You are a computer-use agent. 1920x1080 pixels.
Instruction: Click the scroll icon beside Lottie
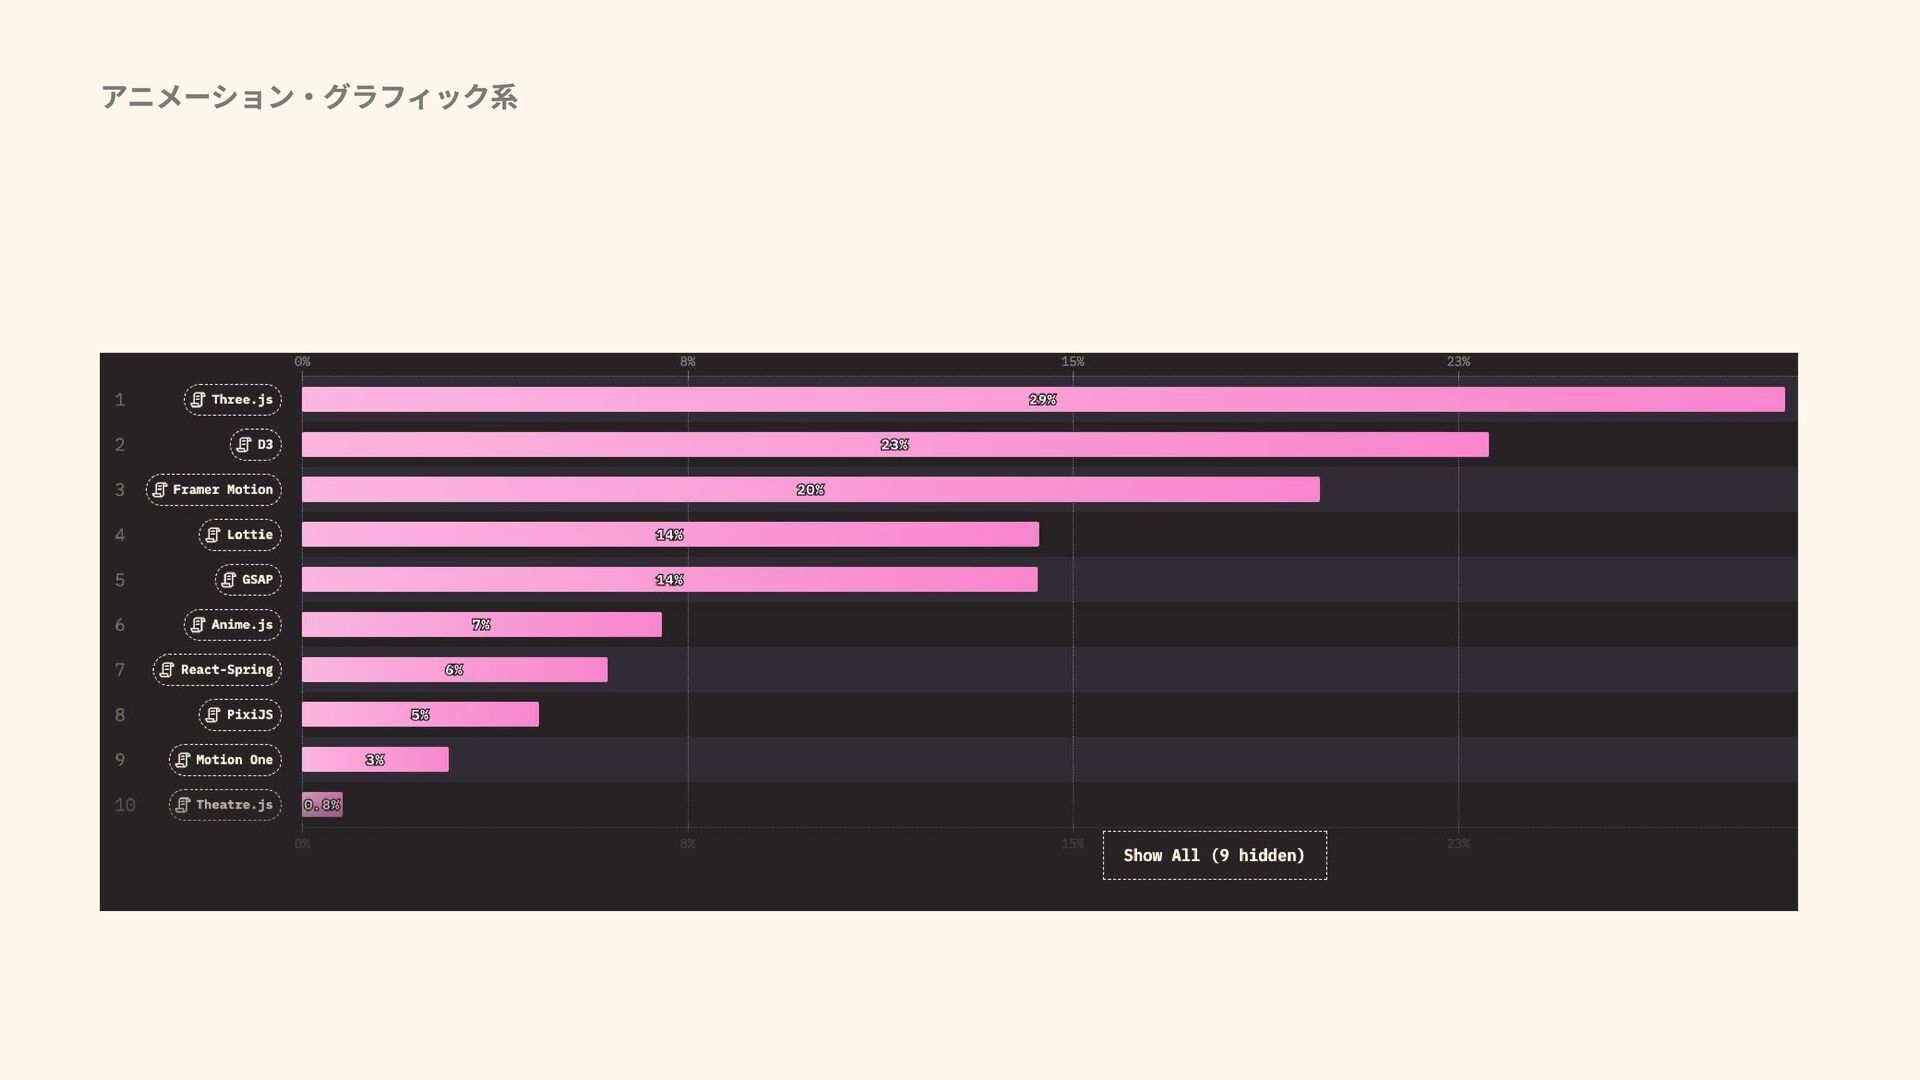coord(213,535)
